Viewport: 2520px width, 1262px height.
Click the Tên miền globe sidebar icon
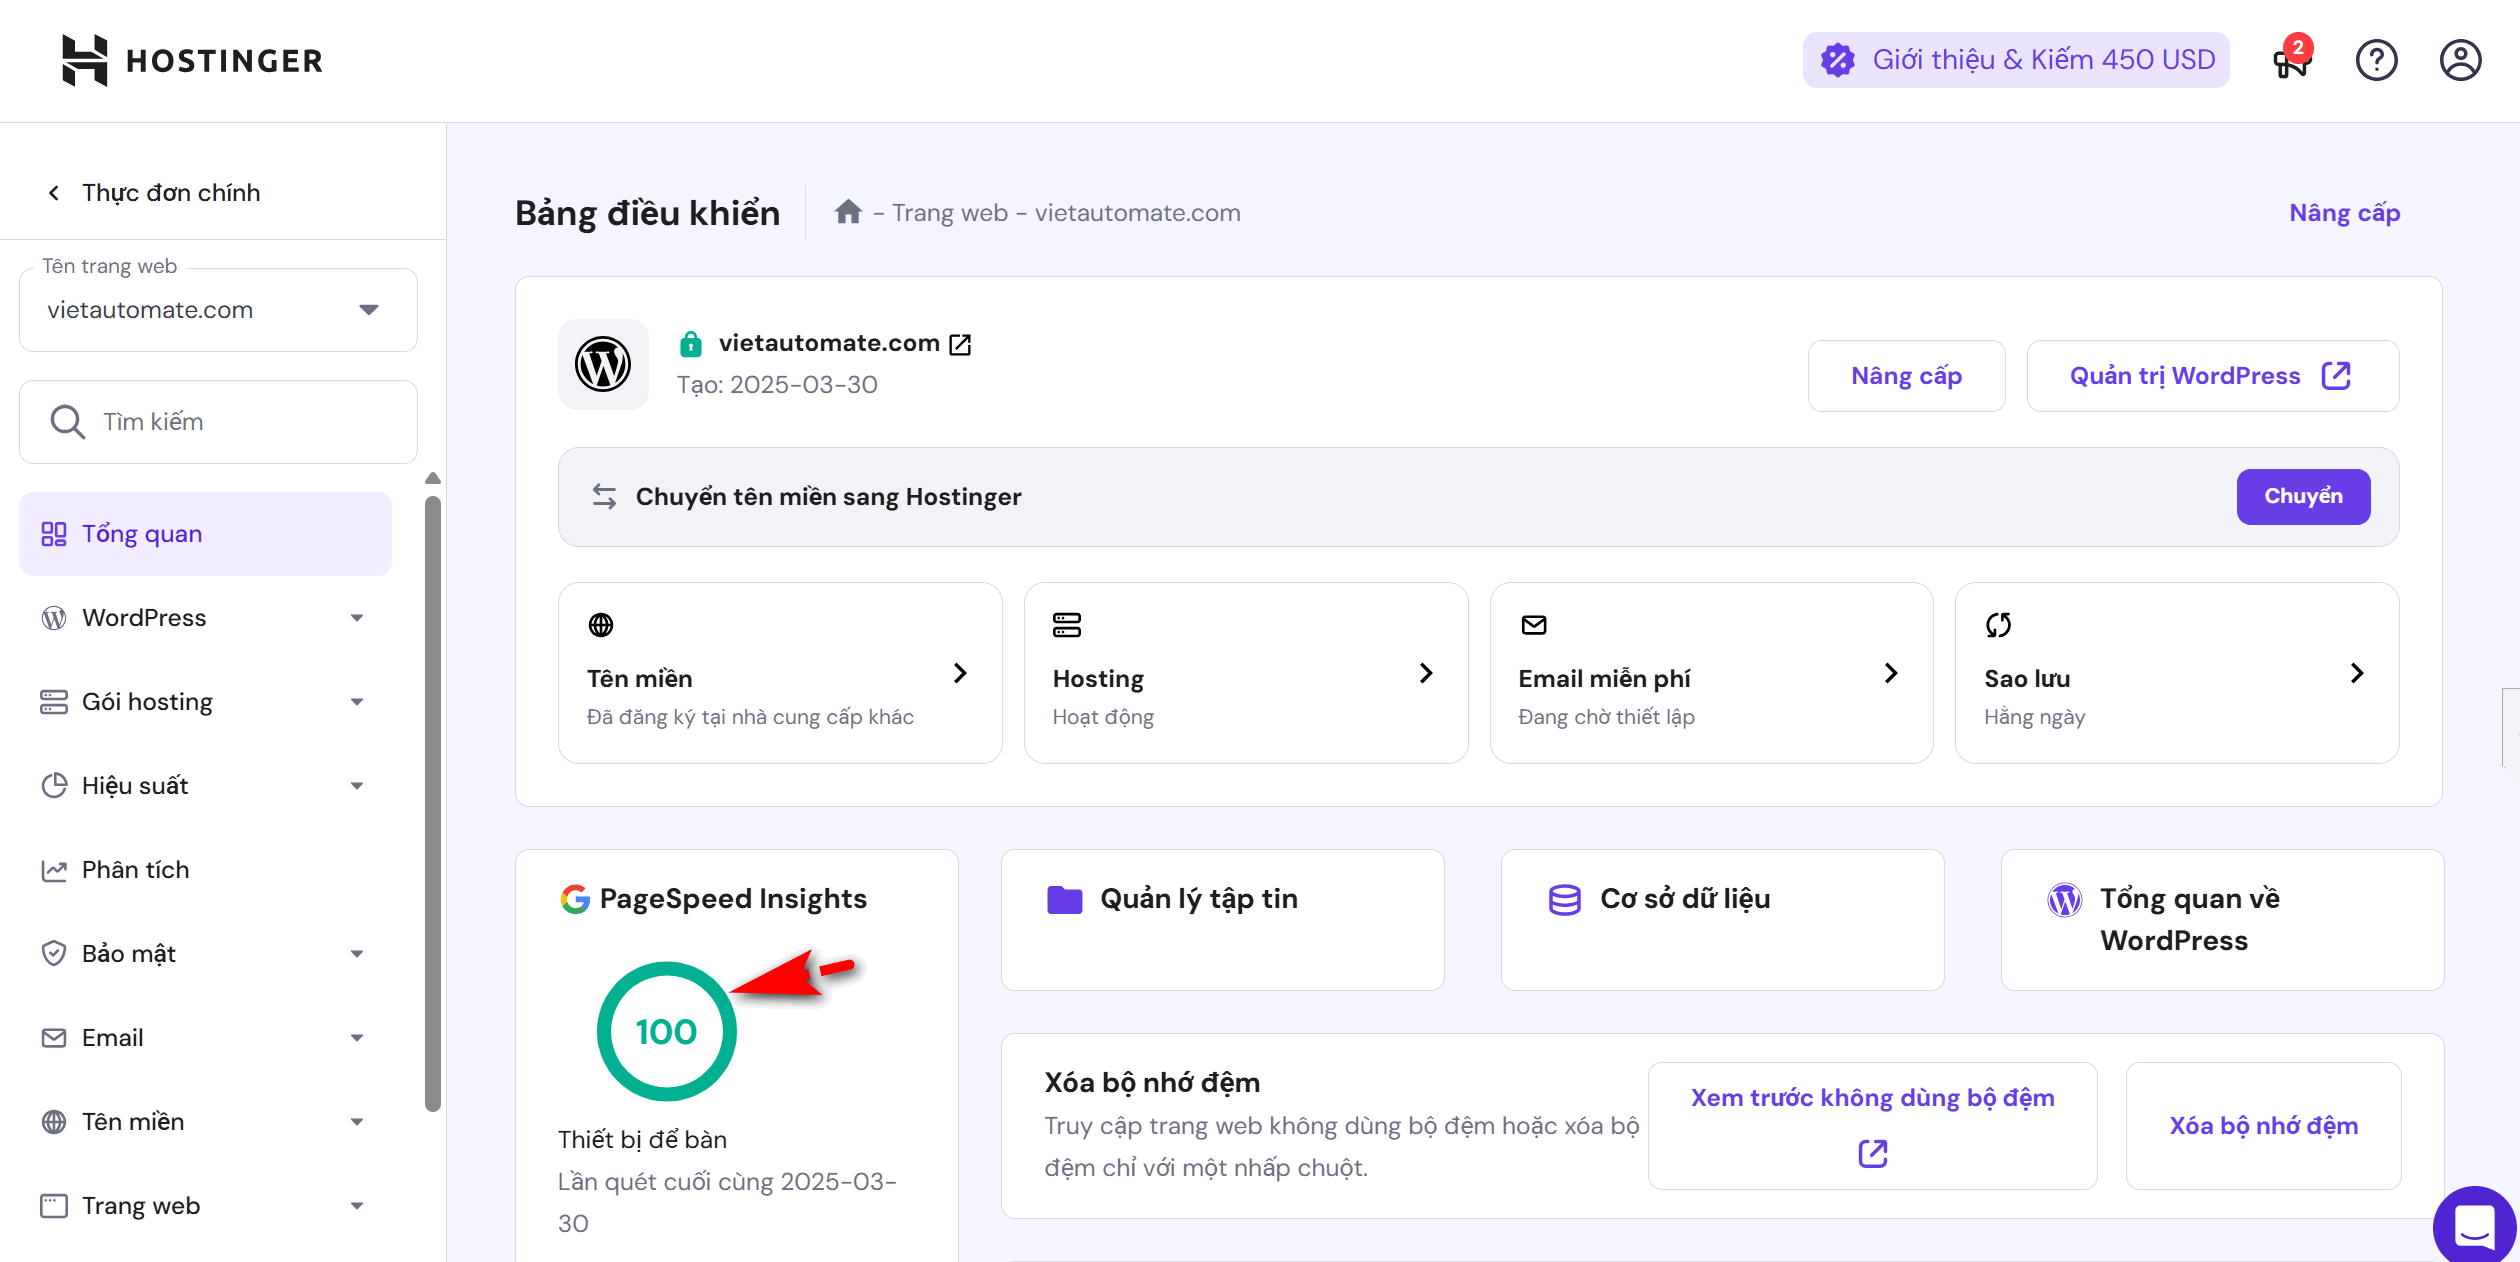(54, 1122)
